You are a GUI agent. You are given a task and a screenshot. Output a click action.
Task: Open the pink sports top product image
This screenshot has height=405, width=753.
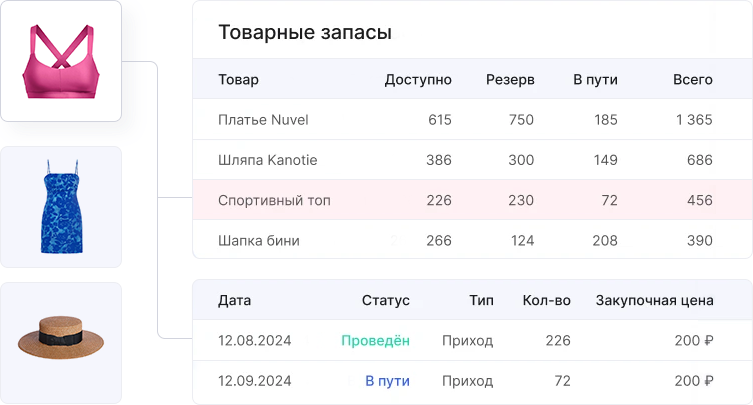(60, 62)
